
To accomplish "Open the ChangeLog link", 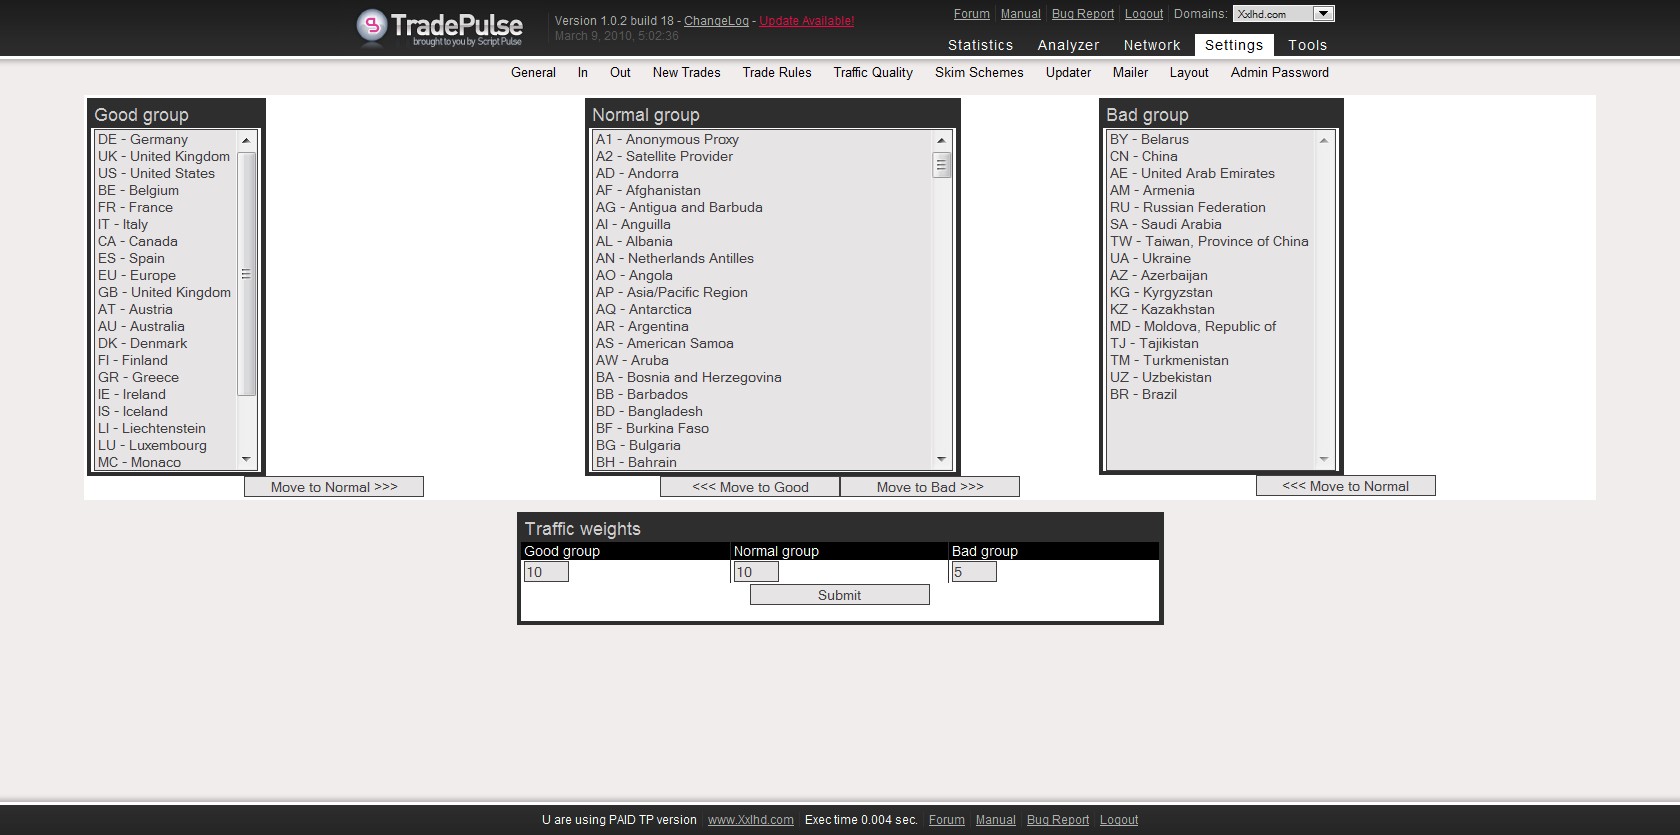I will click(716, 21).
